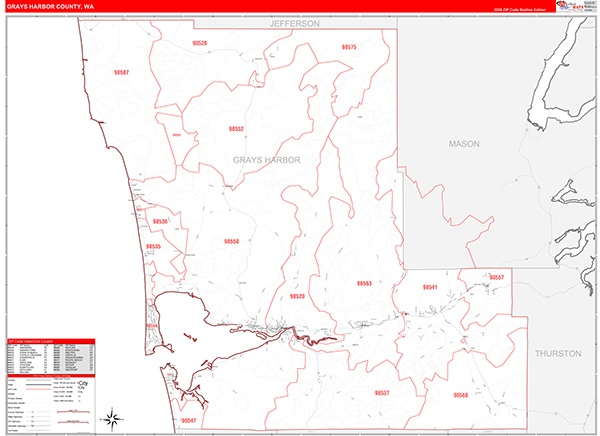
Task: Click ZIP code label 98520
Action: [297, 296]
